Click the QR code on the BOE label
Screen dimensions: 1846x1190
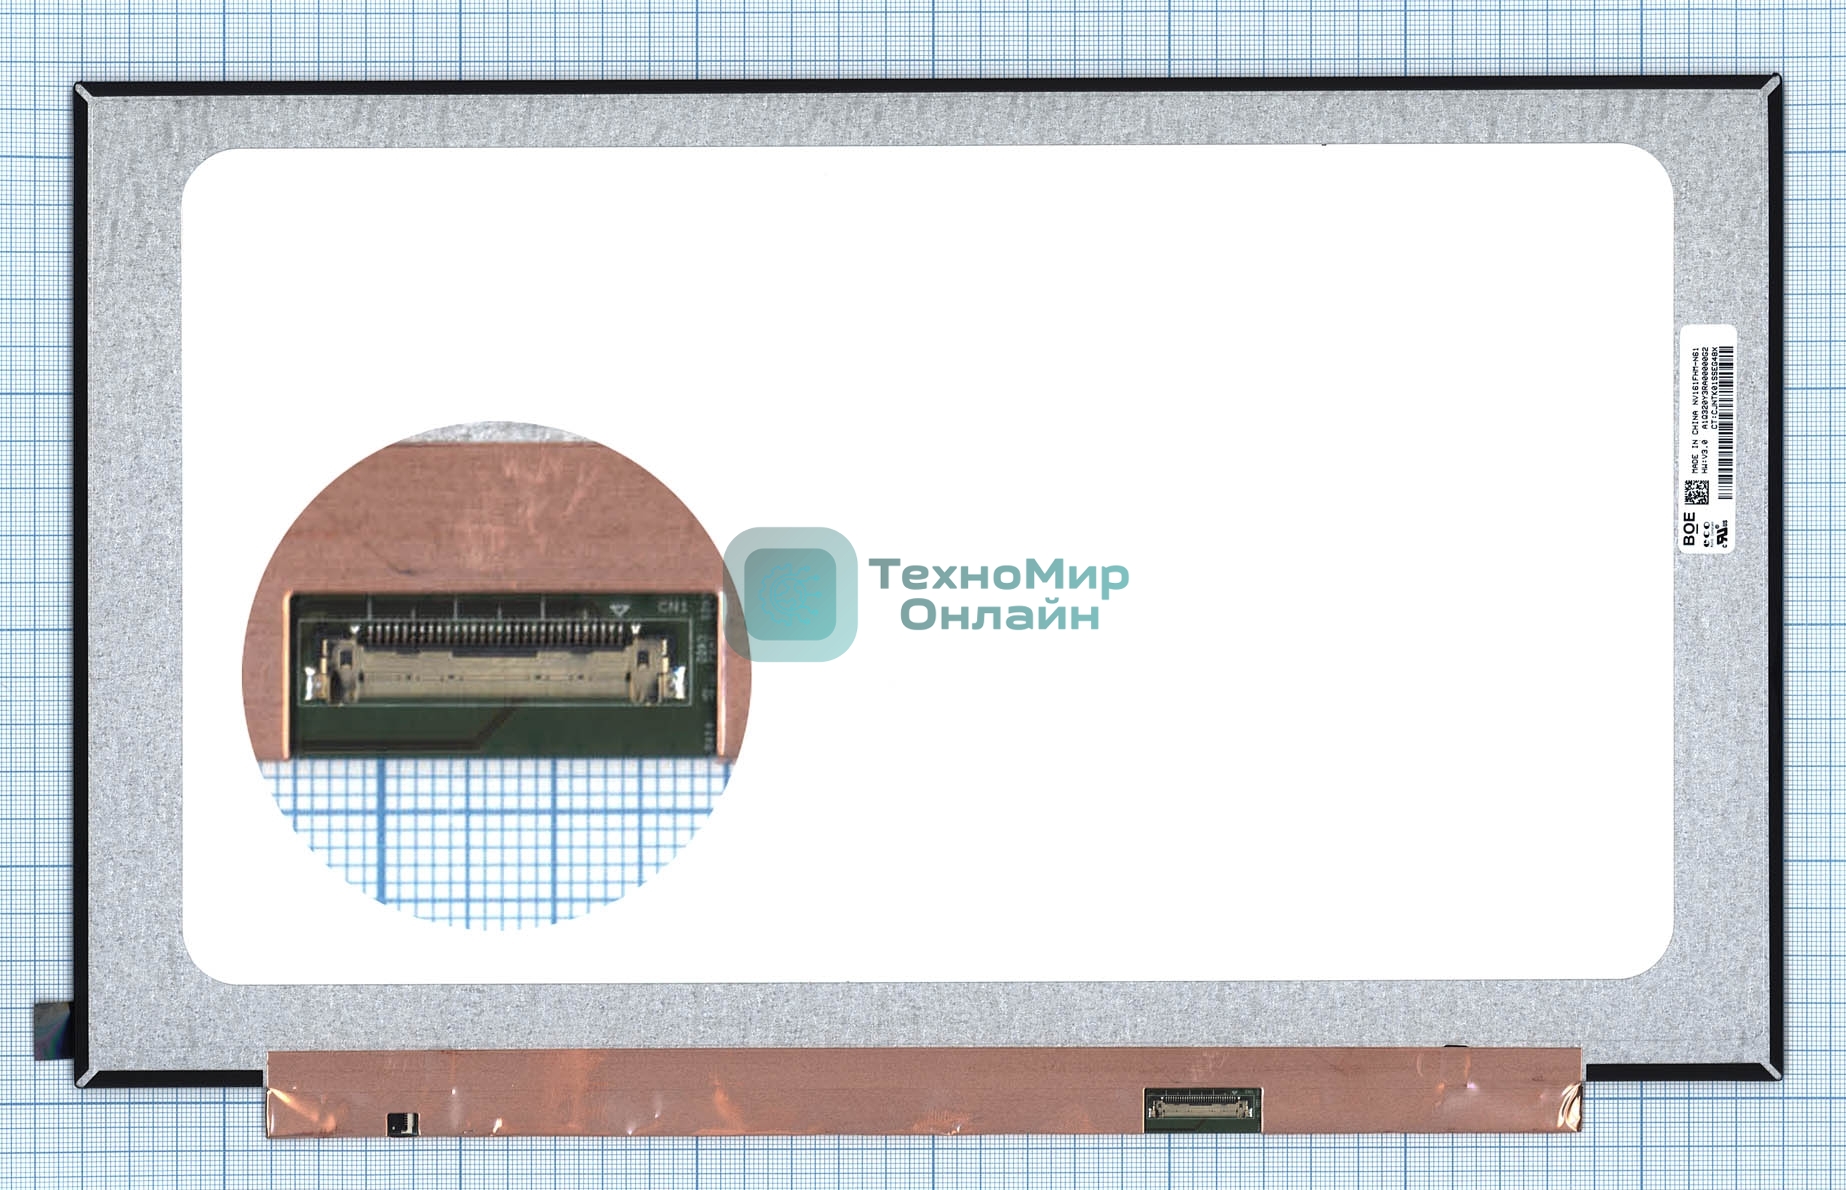[x=1696, y=492]
